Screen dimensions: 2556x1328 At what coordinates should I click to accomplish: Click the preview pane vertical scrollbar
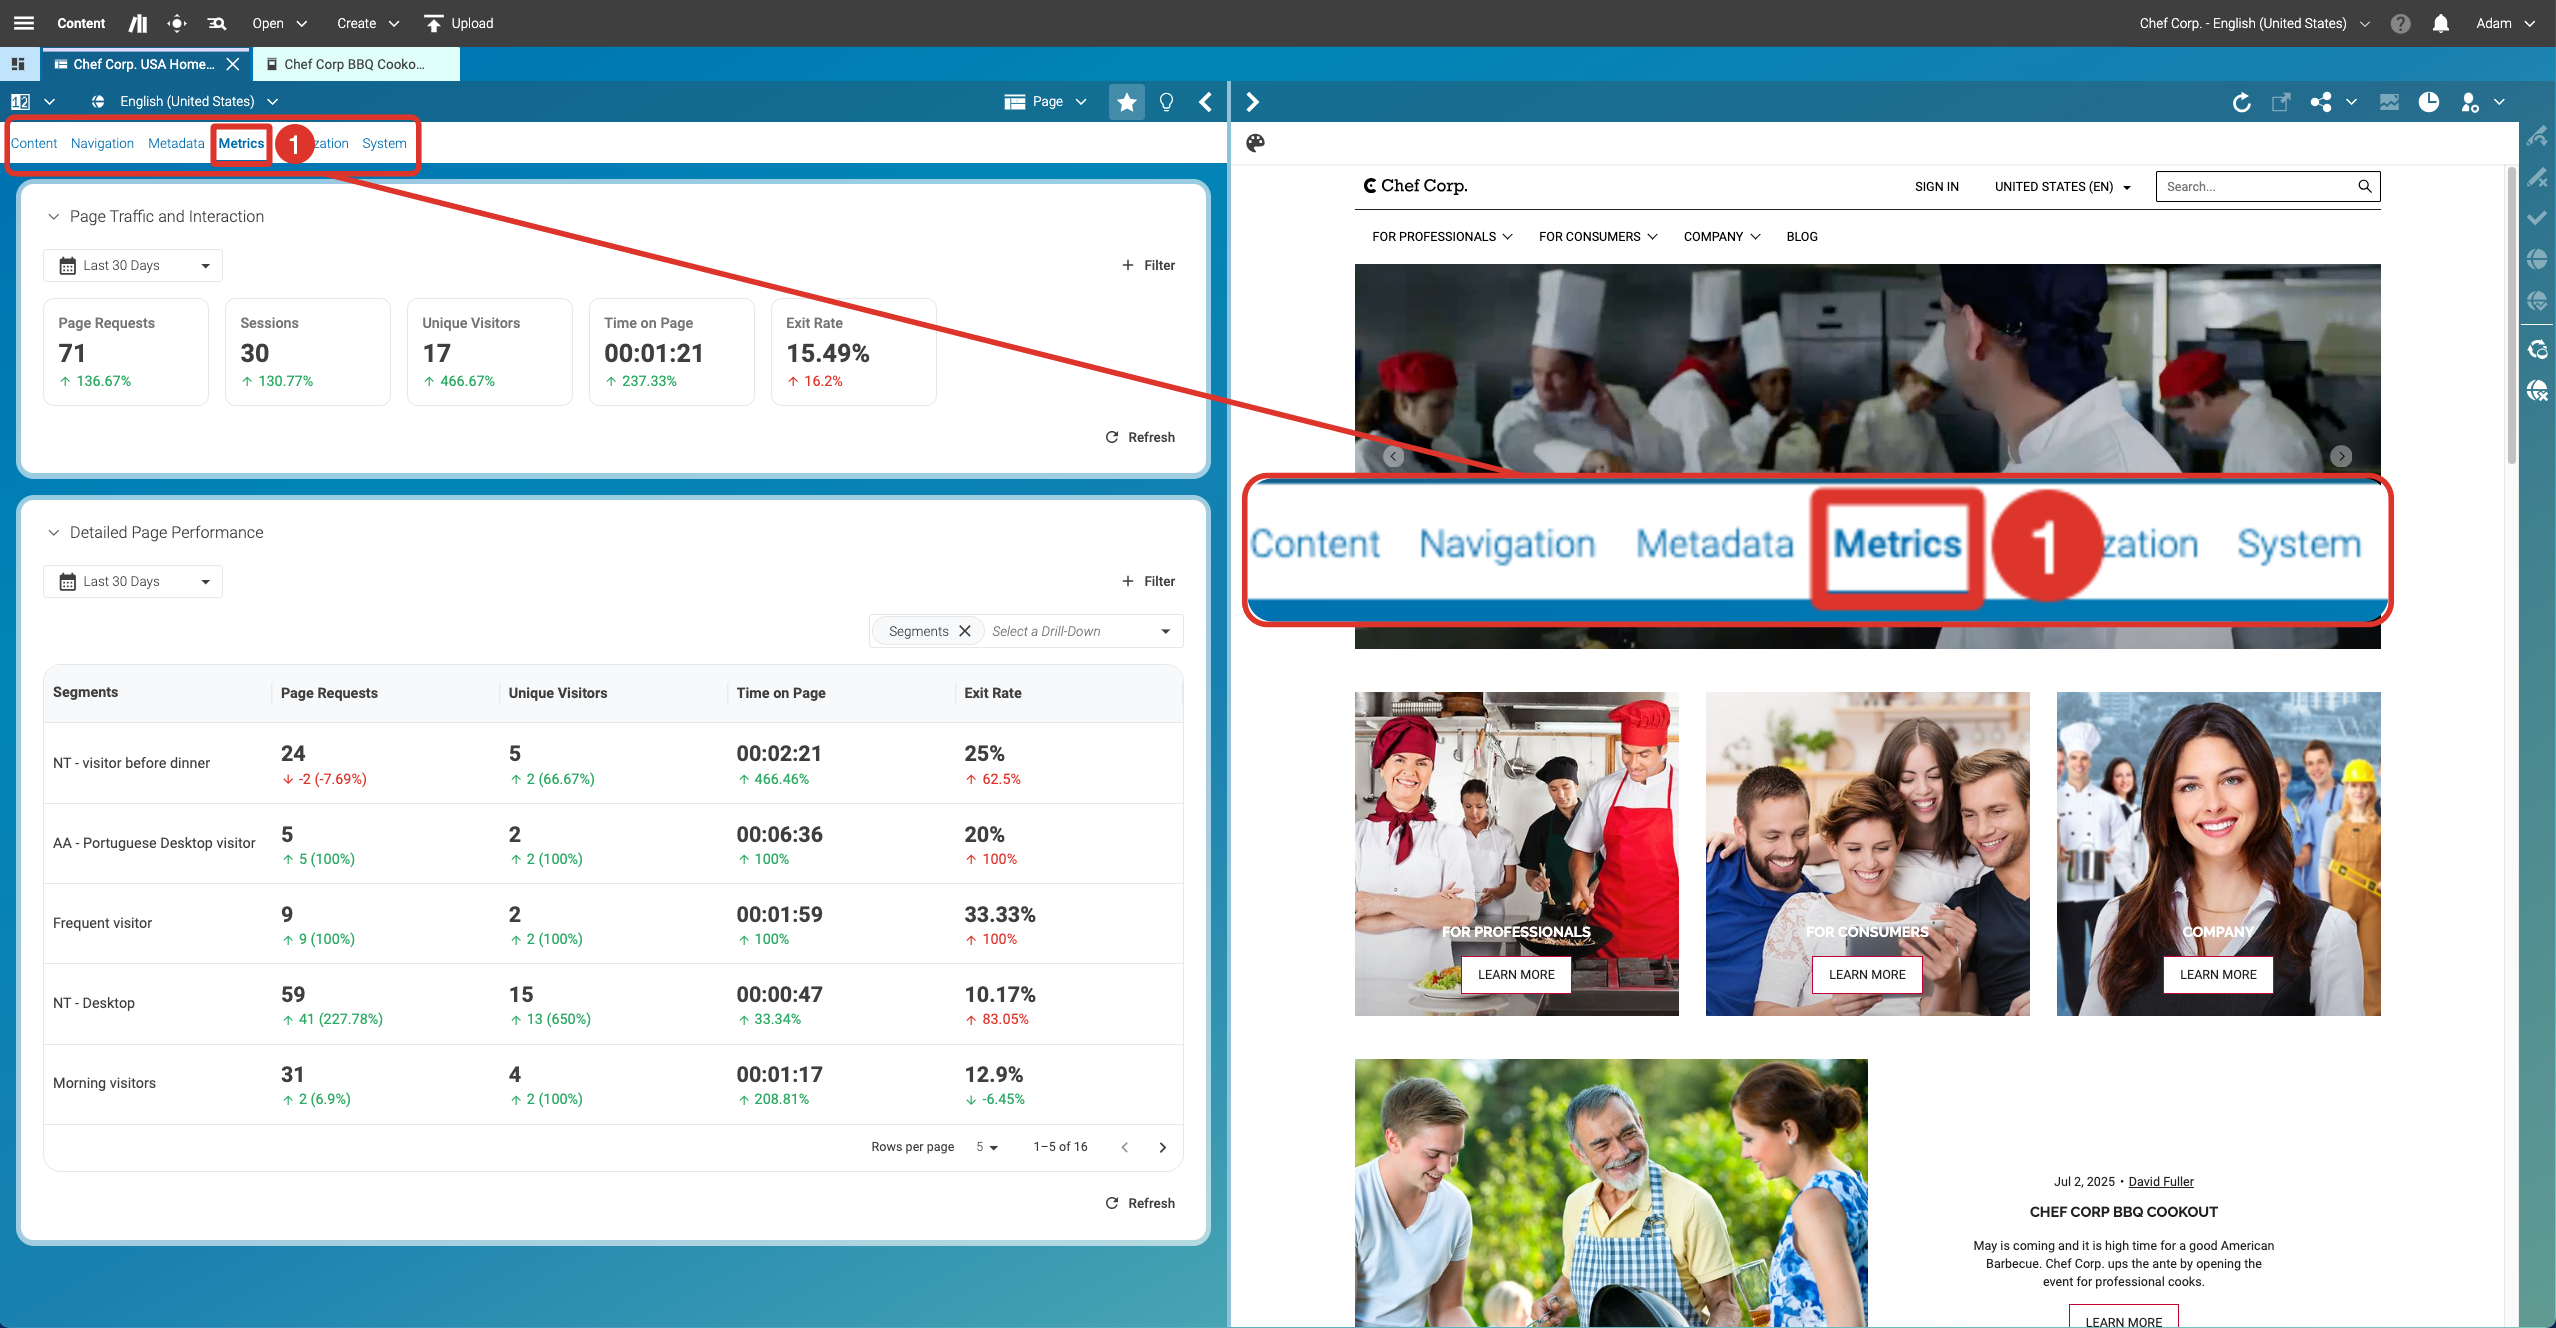2512,317
